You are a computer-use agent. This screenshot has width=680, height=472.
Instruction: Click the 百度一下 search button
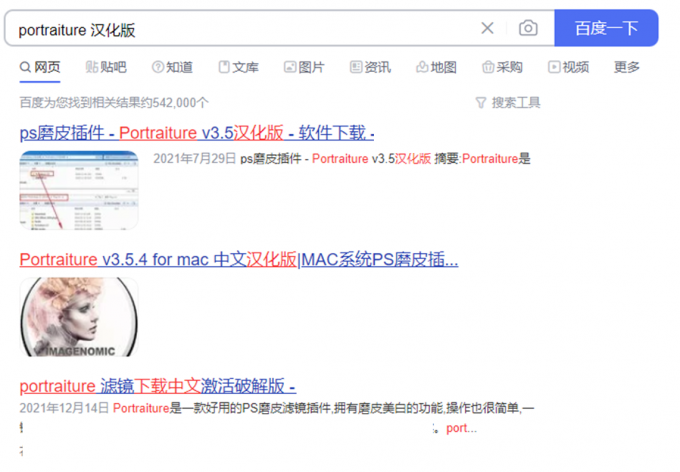tap(606, 28)
